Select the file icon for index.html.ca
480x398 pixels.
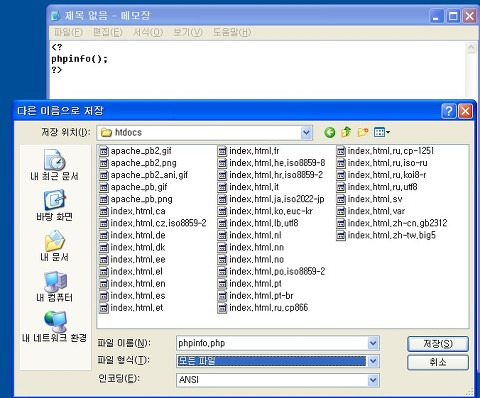click(x=104, y=212)
